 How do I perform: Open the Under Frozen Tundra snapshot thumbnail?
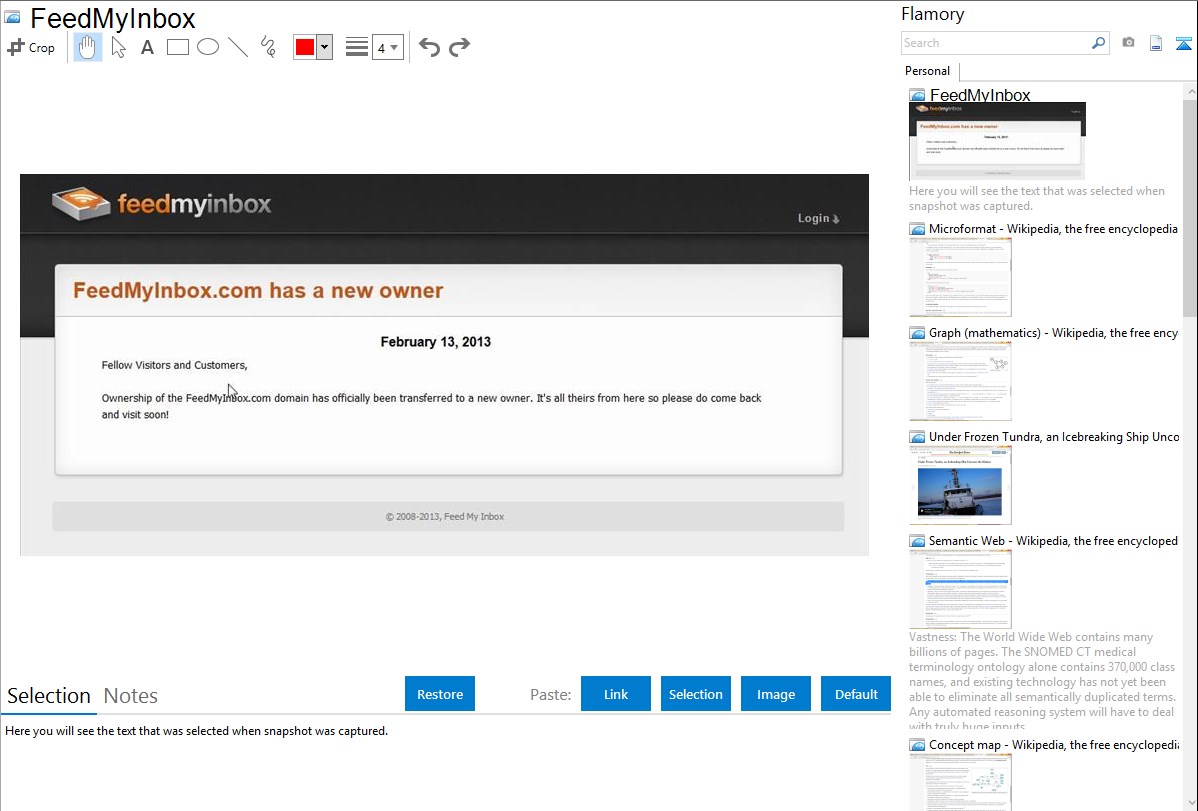point(960,485)
